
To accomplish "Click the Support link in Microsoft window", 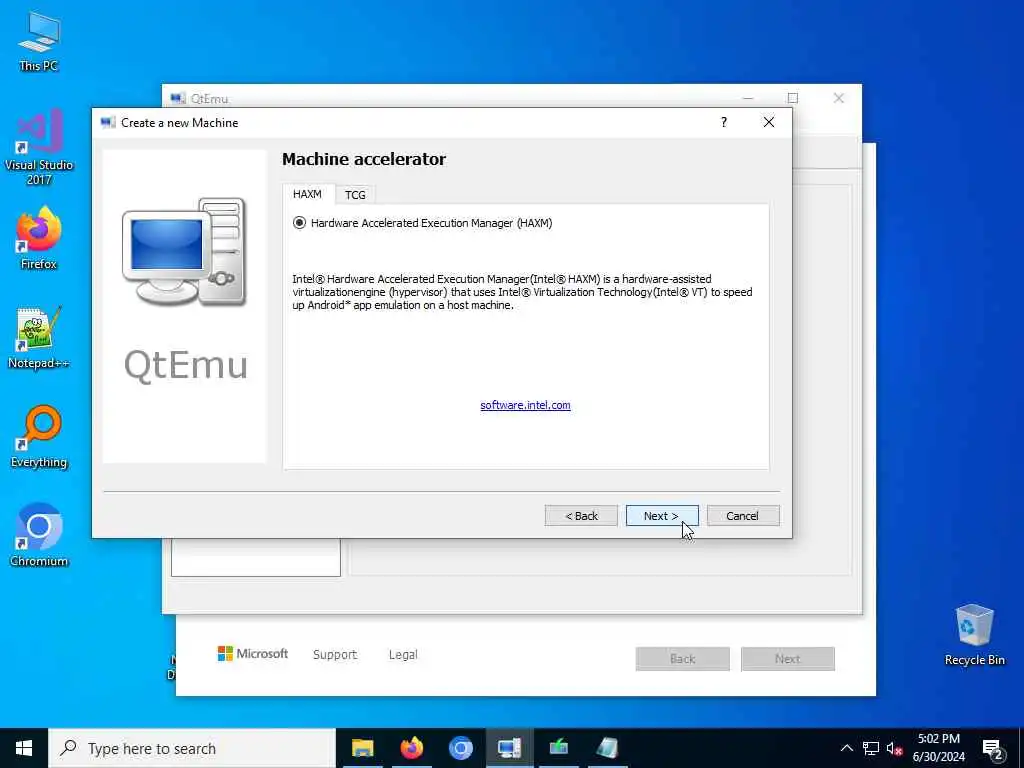I will 335,654.
